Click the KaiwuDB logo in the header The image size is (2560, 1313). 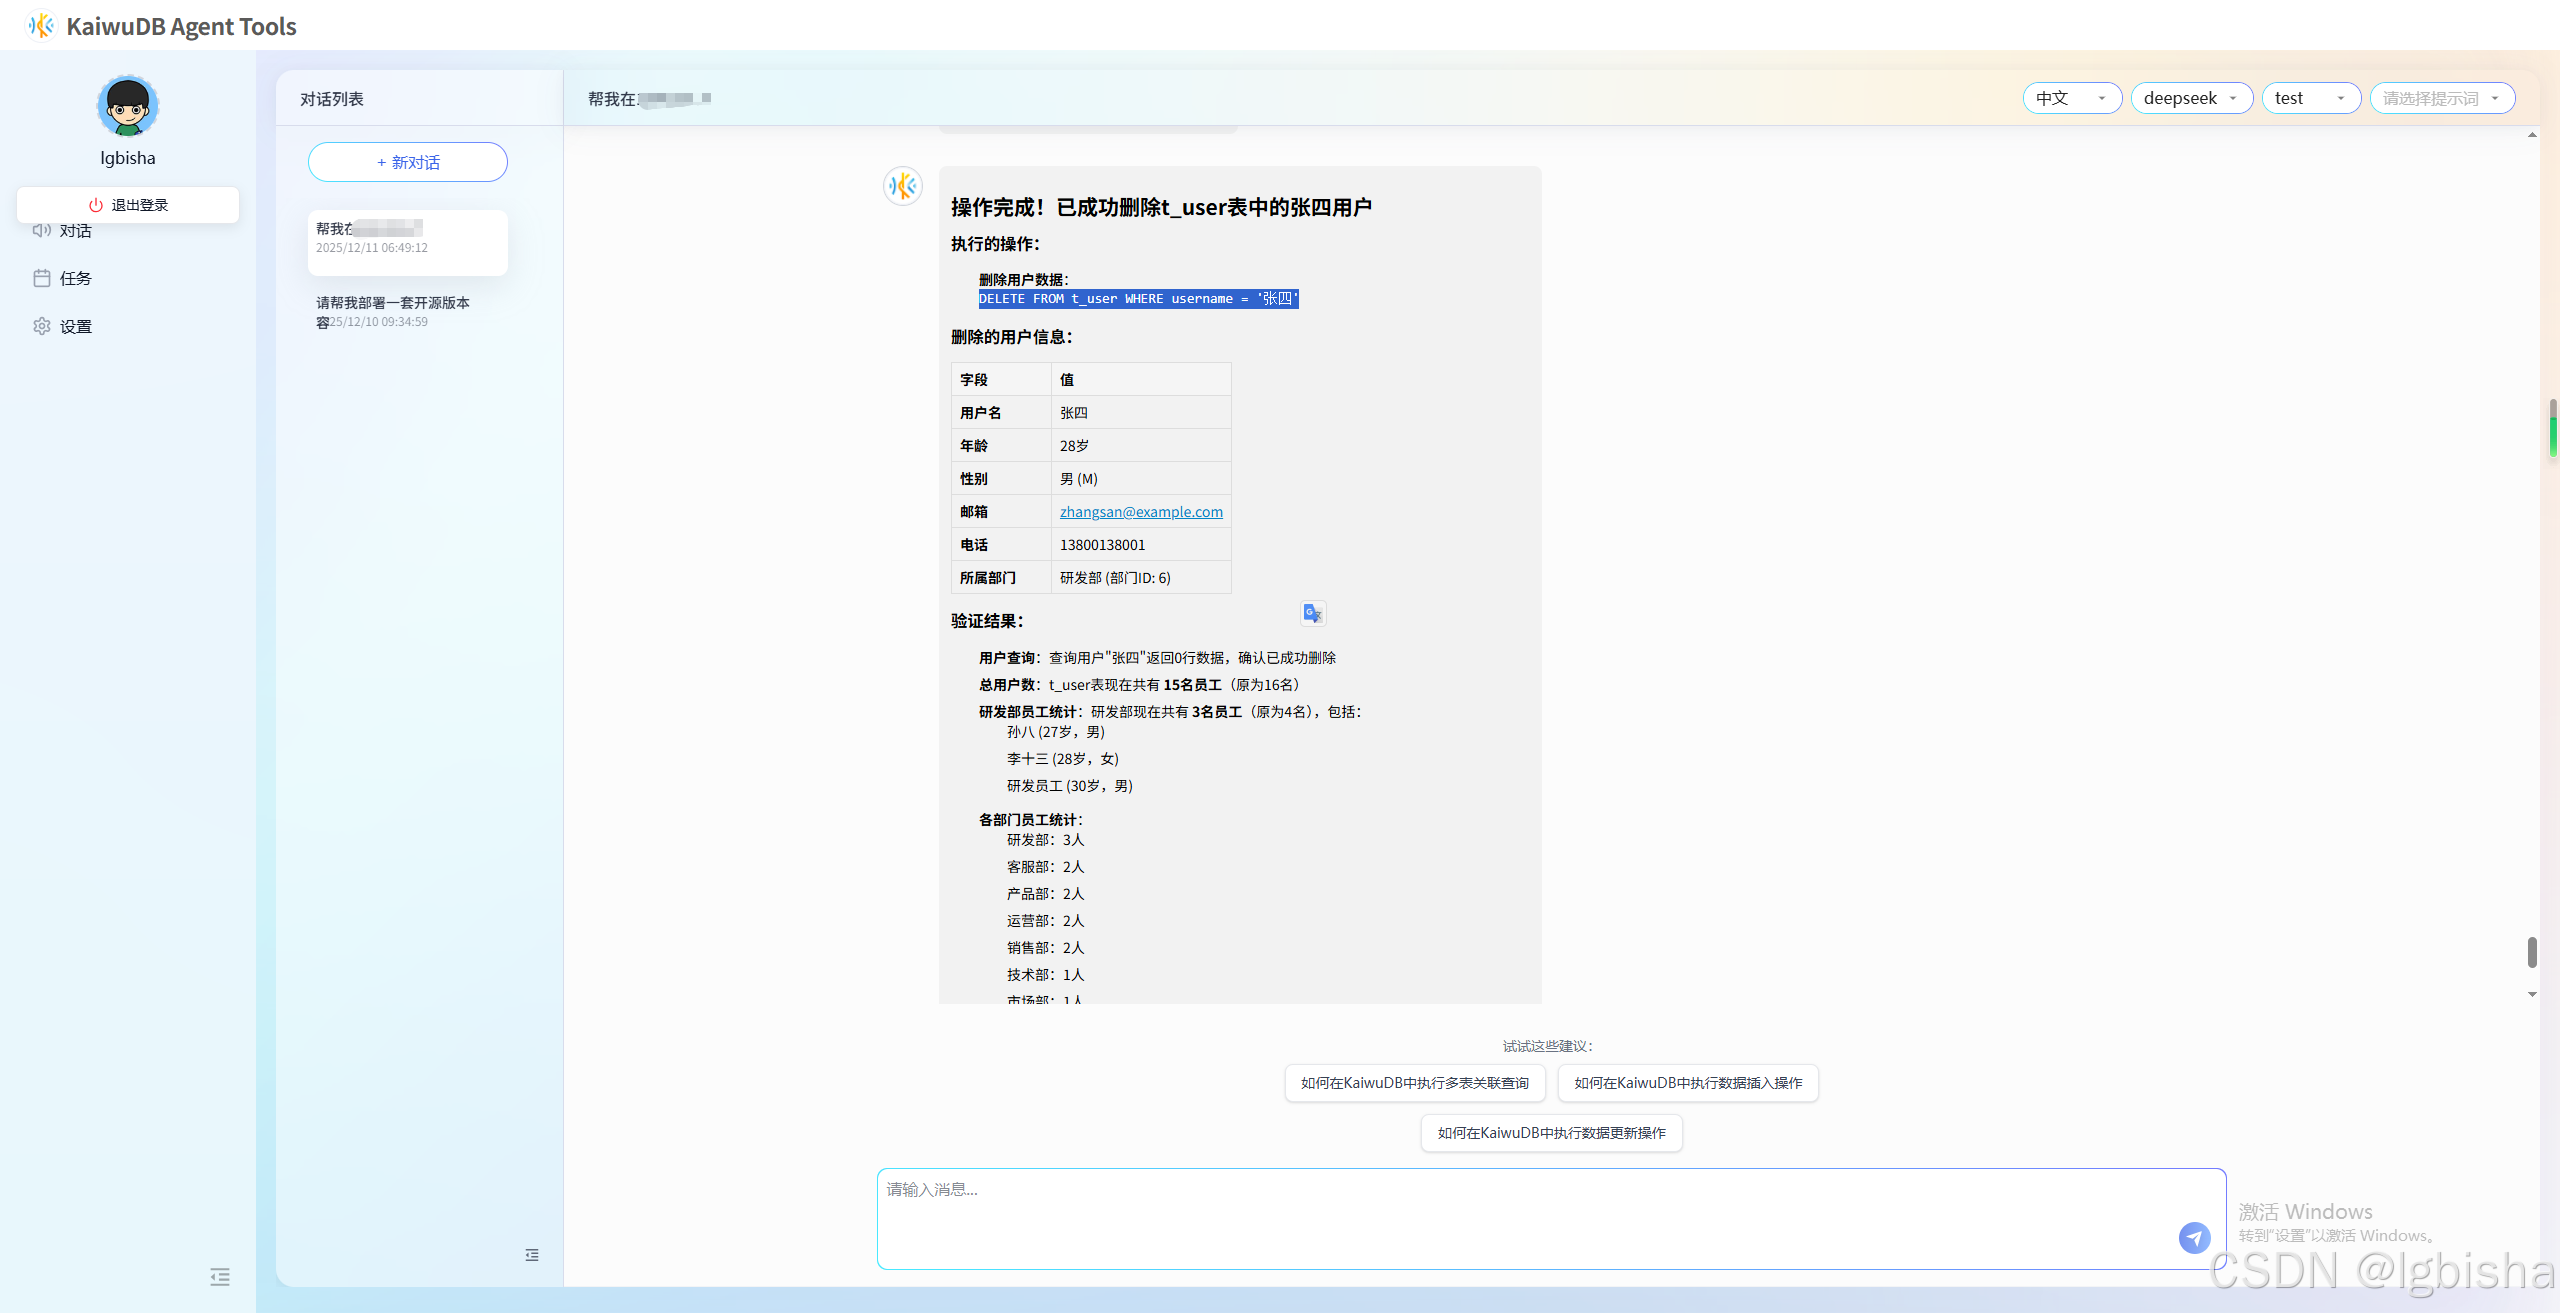[41, 26]
